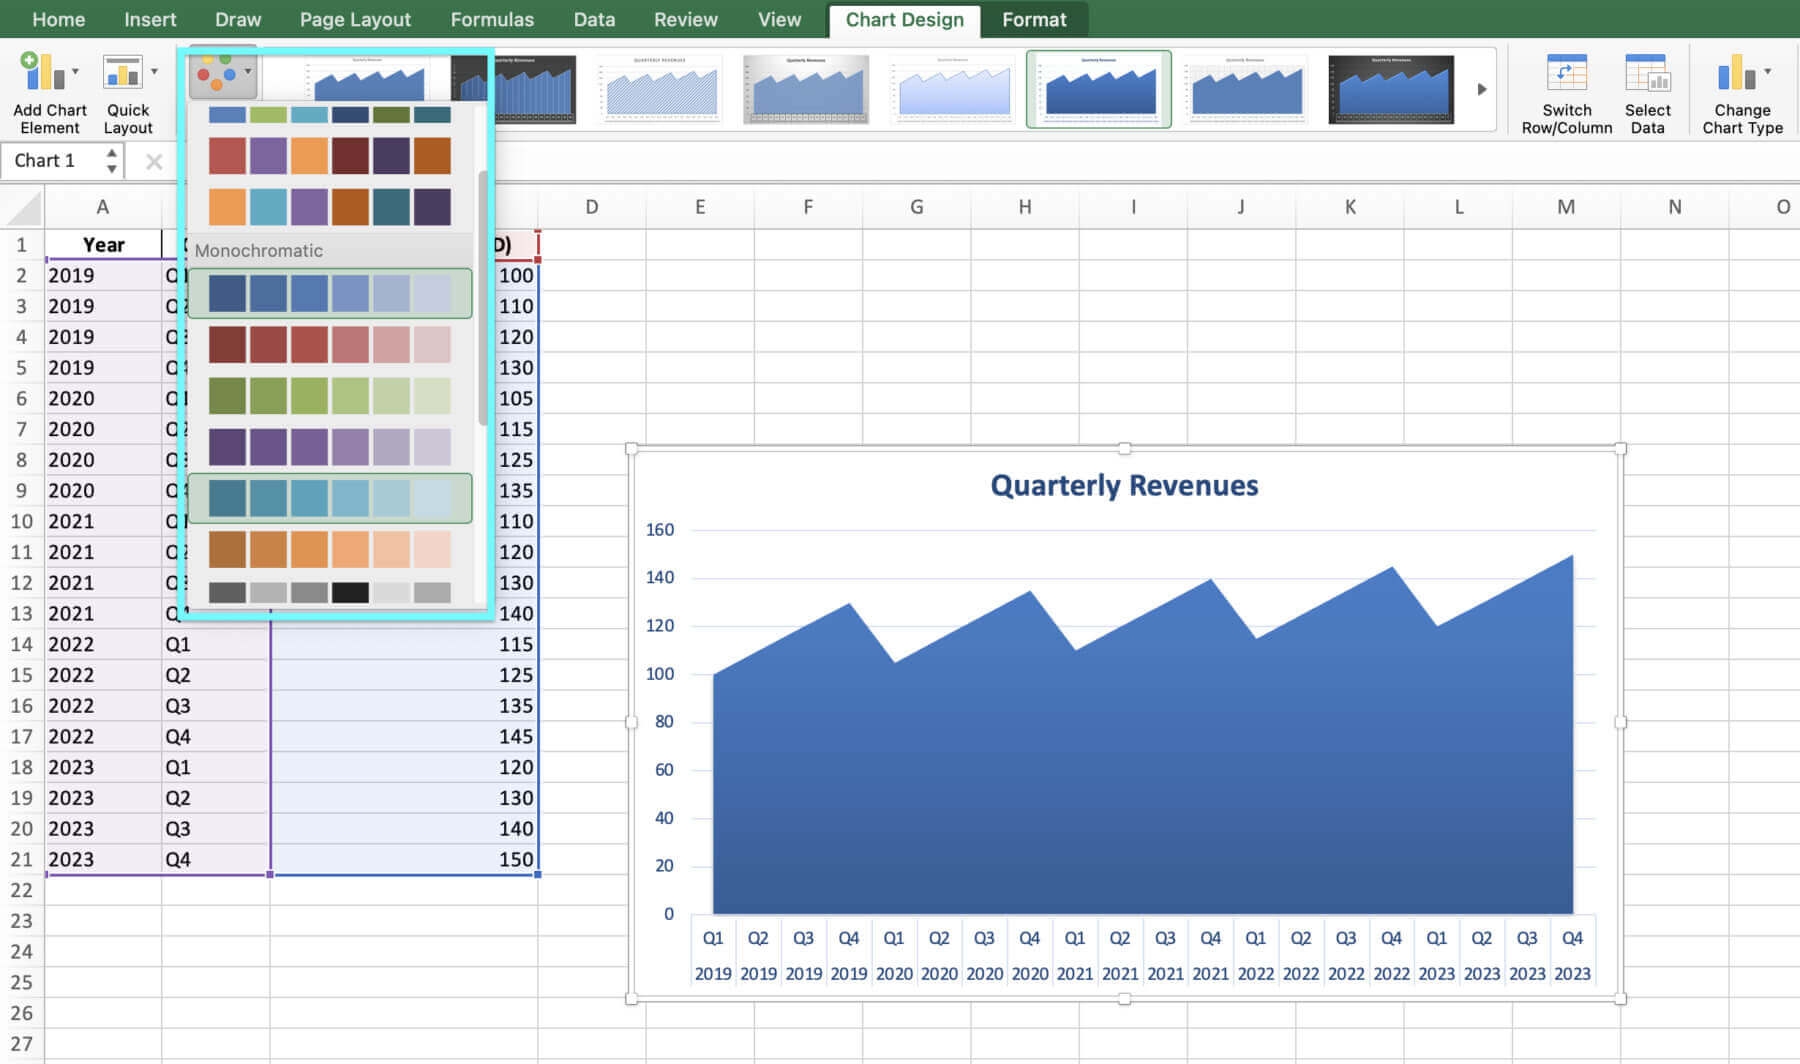The width and height of the screenshot is (1800, 1064).
Task: Apply the black background chart style thumbnail
Action: (x=1390, y=89)
